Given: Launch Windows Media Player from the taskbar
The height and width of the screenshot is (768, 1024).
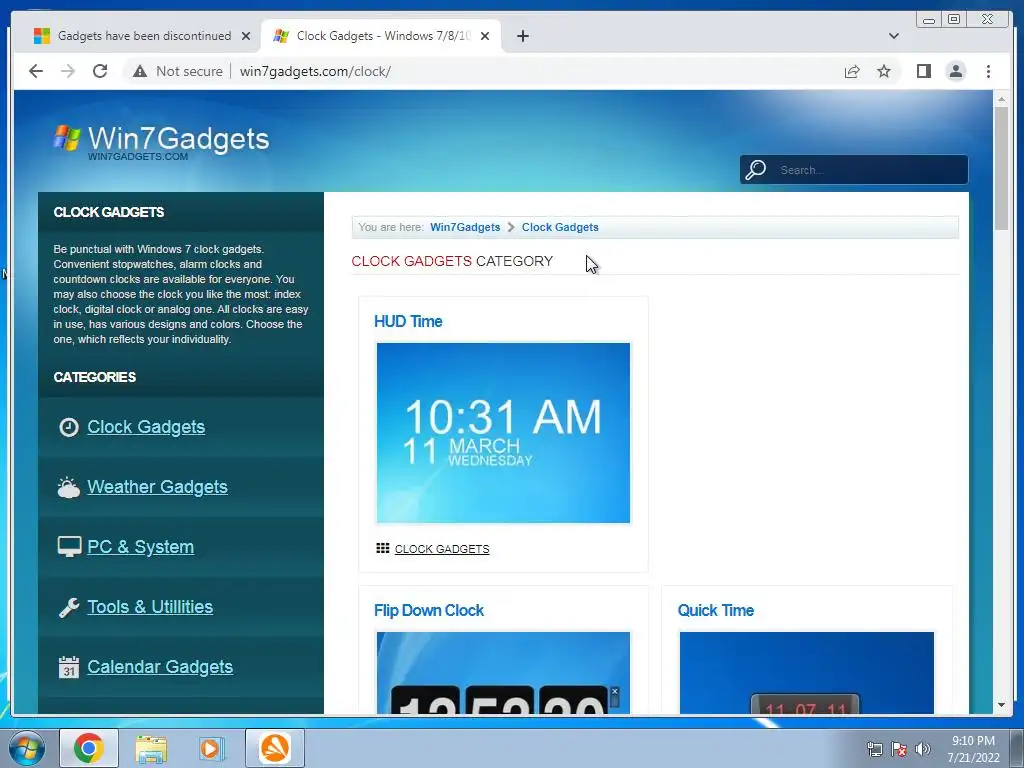Looking at the screenshot, I should (x=210, y=748).
